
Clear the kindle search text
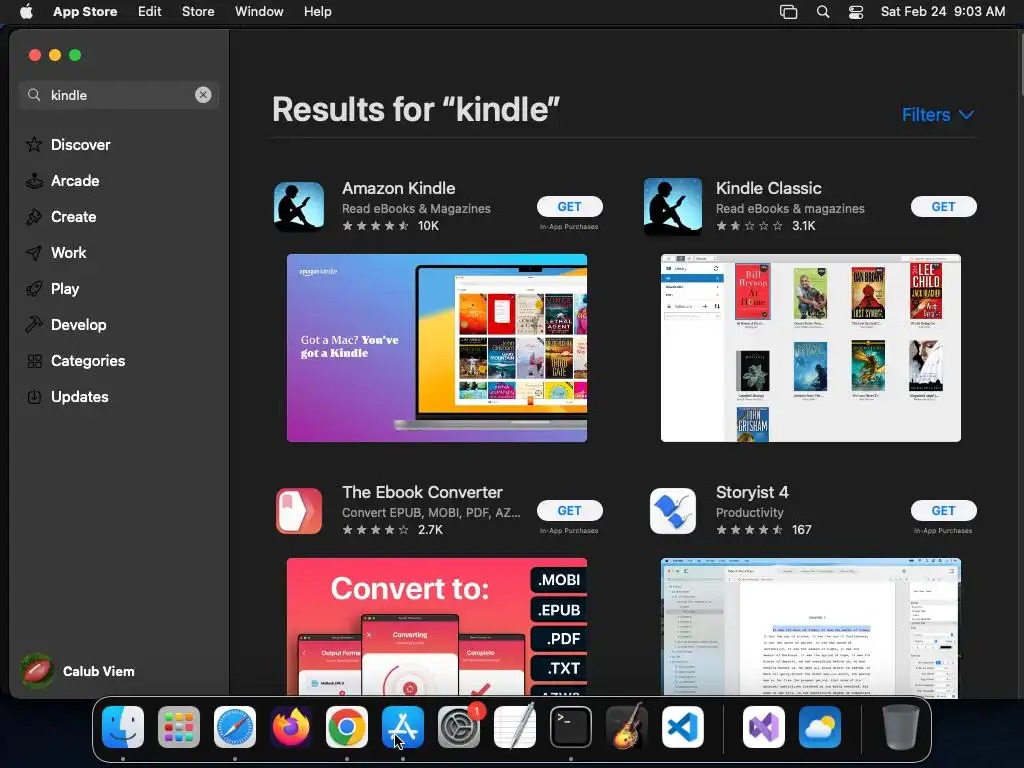203,95
